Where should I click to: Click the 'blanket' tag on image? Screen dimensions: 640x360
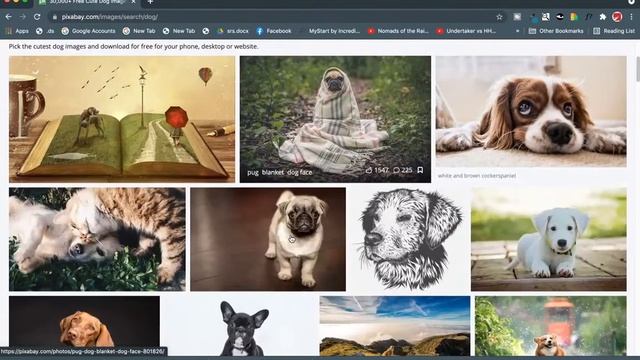point(273,172)
